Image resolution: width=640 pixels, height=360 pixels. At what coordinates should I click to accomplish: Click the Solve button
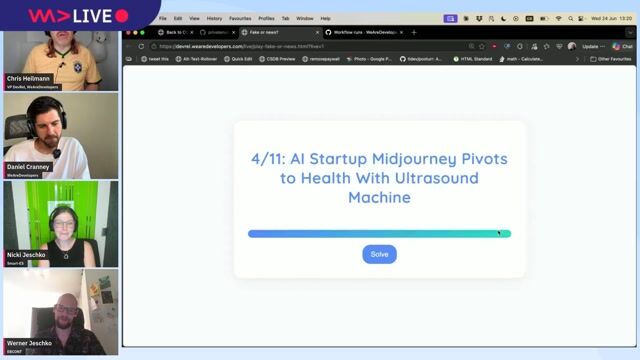379,254
